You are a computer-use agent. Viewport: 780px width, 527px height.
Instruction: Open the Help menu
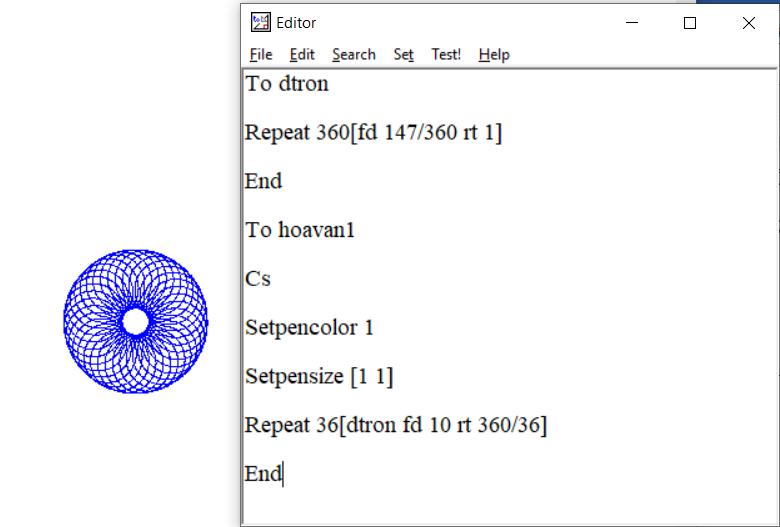pos(493,55)
